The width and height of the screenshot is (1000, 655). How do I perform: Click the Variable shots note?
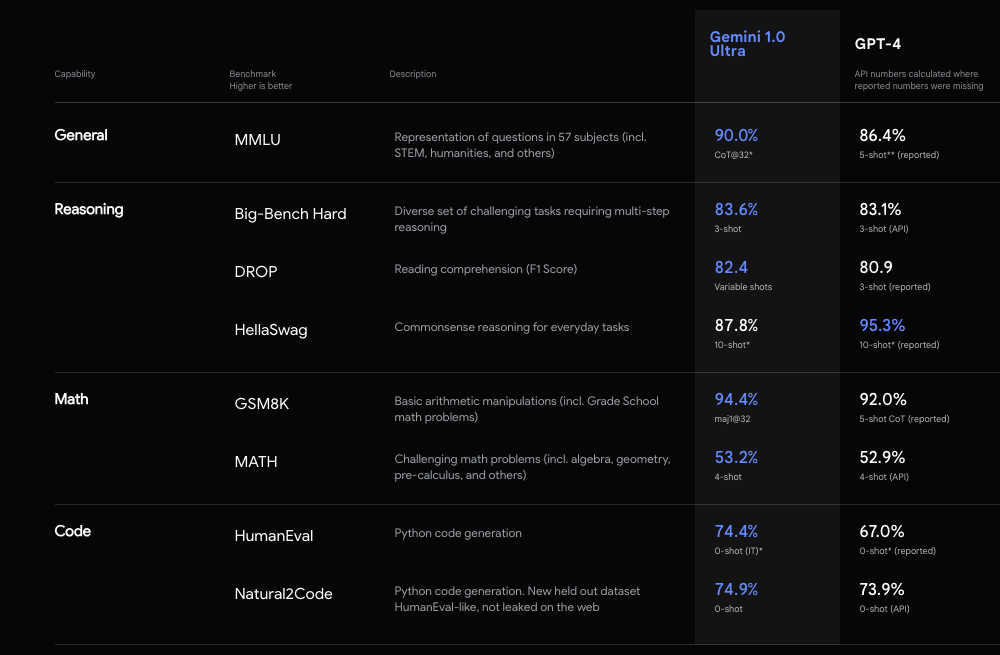click(743, 287)
